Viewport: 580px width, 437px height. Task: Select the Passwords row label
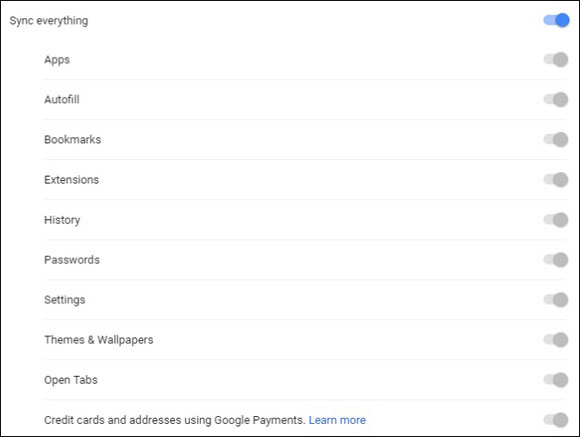click(x=72, y=260)
